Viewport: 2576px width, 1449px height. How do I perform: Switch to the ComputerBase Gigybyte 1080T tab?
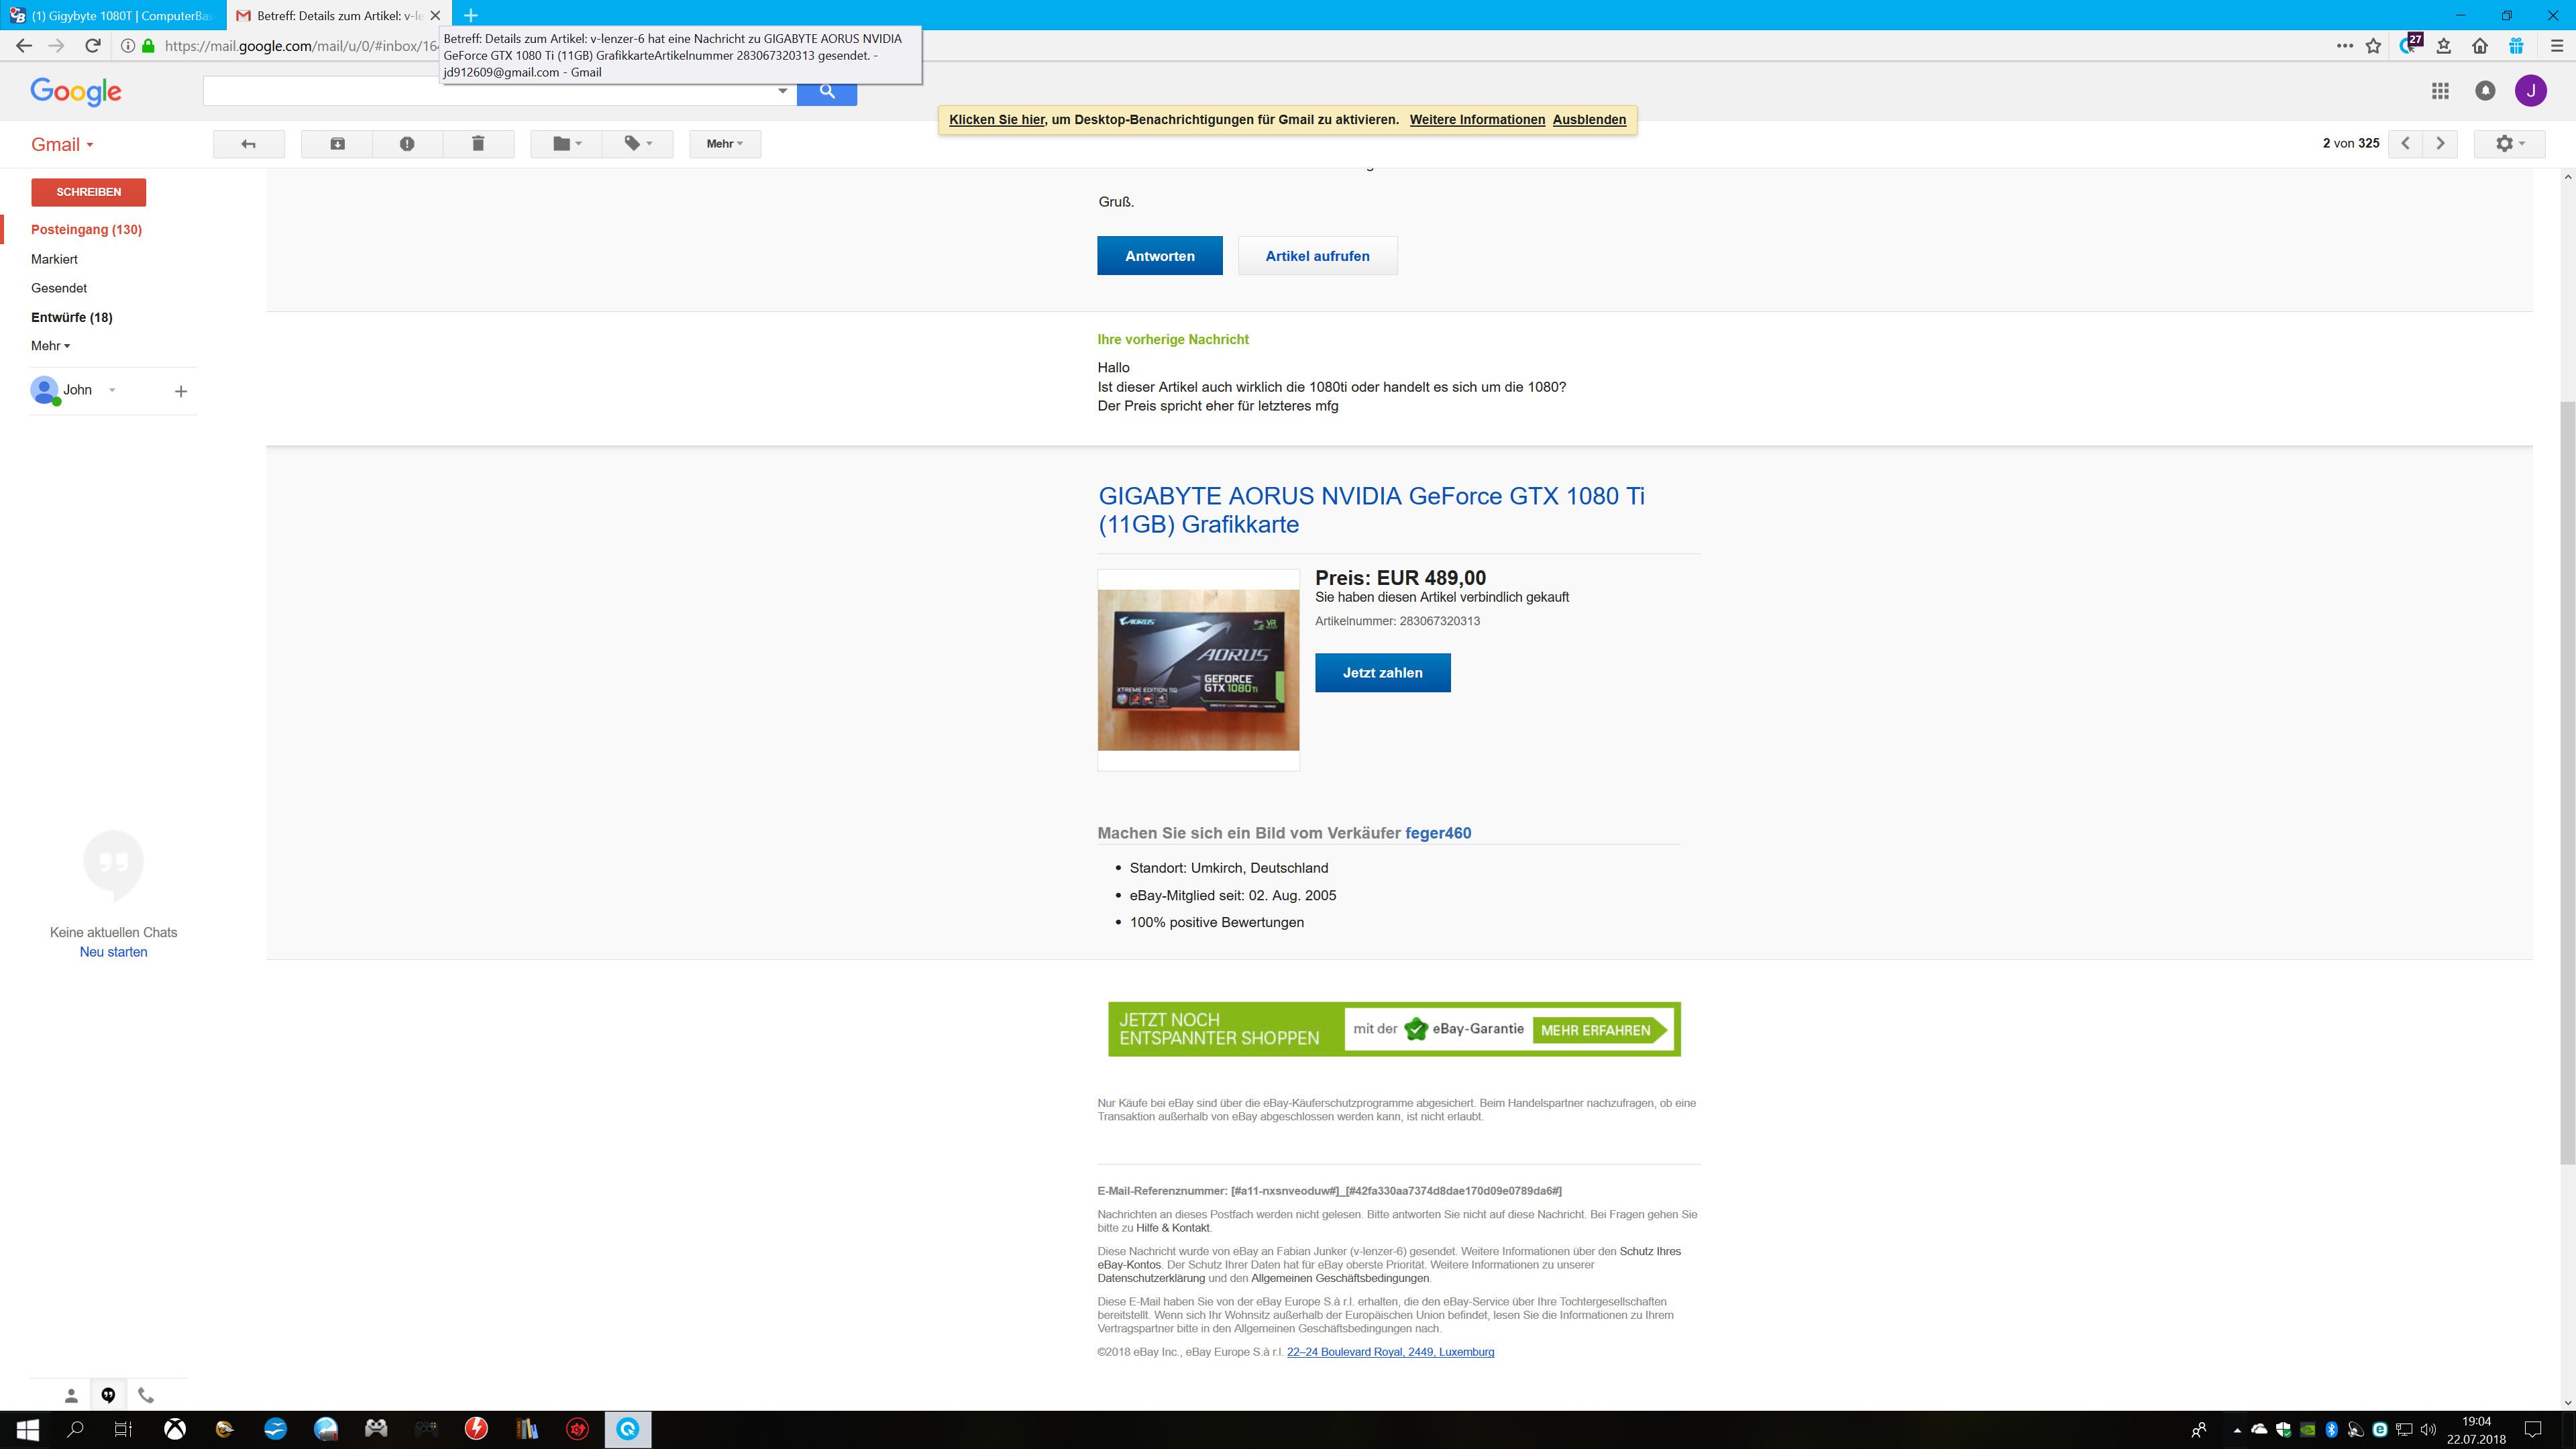click(113, 15)
